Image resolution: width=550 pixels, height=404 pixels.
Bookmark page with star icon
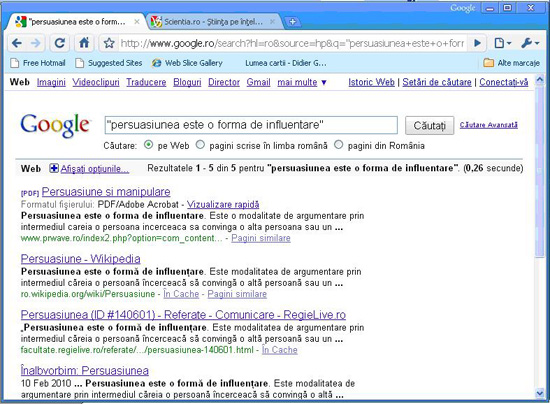click(109, 43)
